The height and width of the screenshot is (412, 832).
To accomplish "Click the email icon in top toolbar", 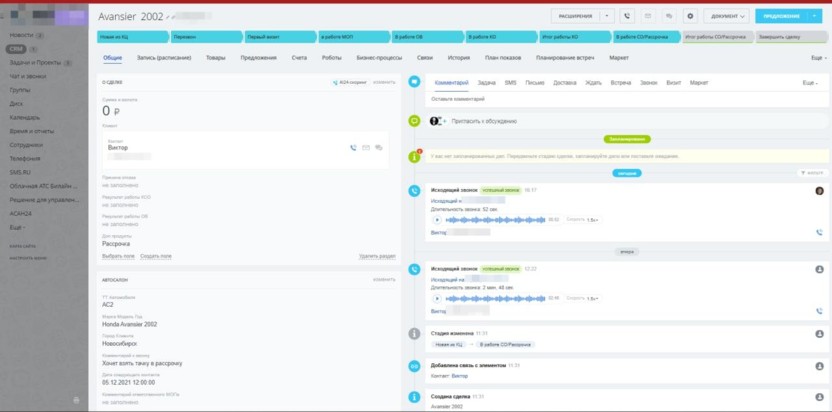I will 648,16.
